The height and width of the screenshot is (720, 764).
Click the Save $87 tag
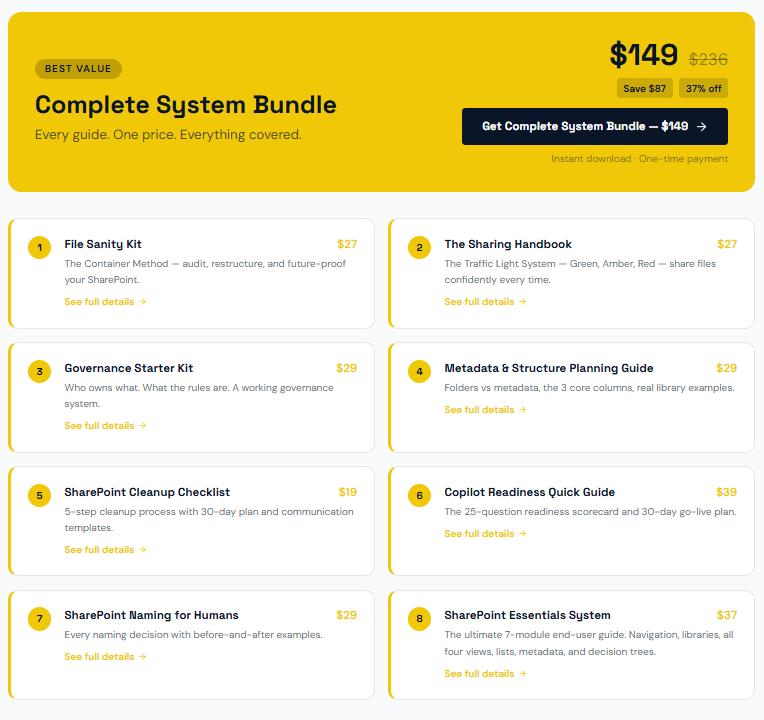point(645,88)
